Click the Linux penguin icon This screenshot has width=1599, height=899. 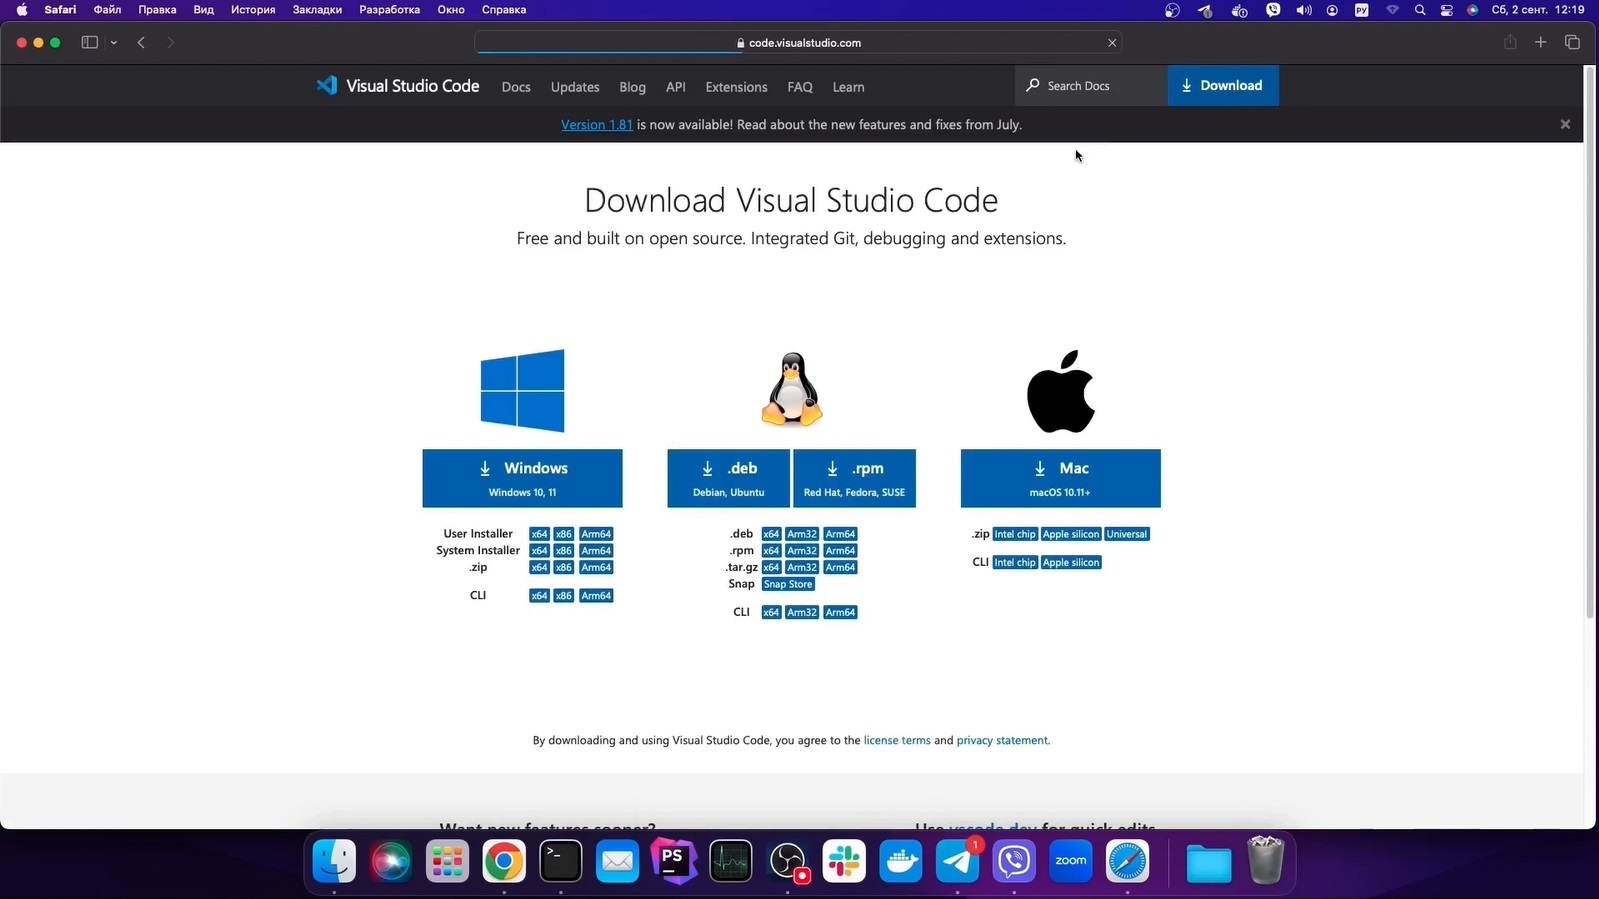(x=792, y=390)
